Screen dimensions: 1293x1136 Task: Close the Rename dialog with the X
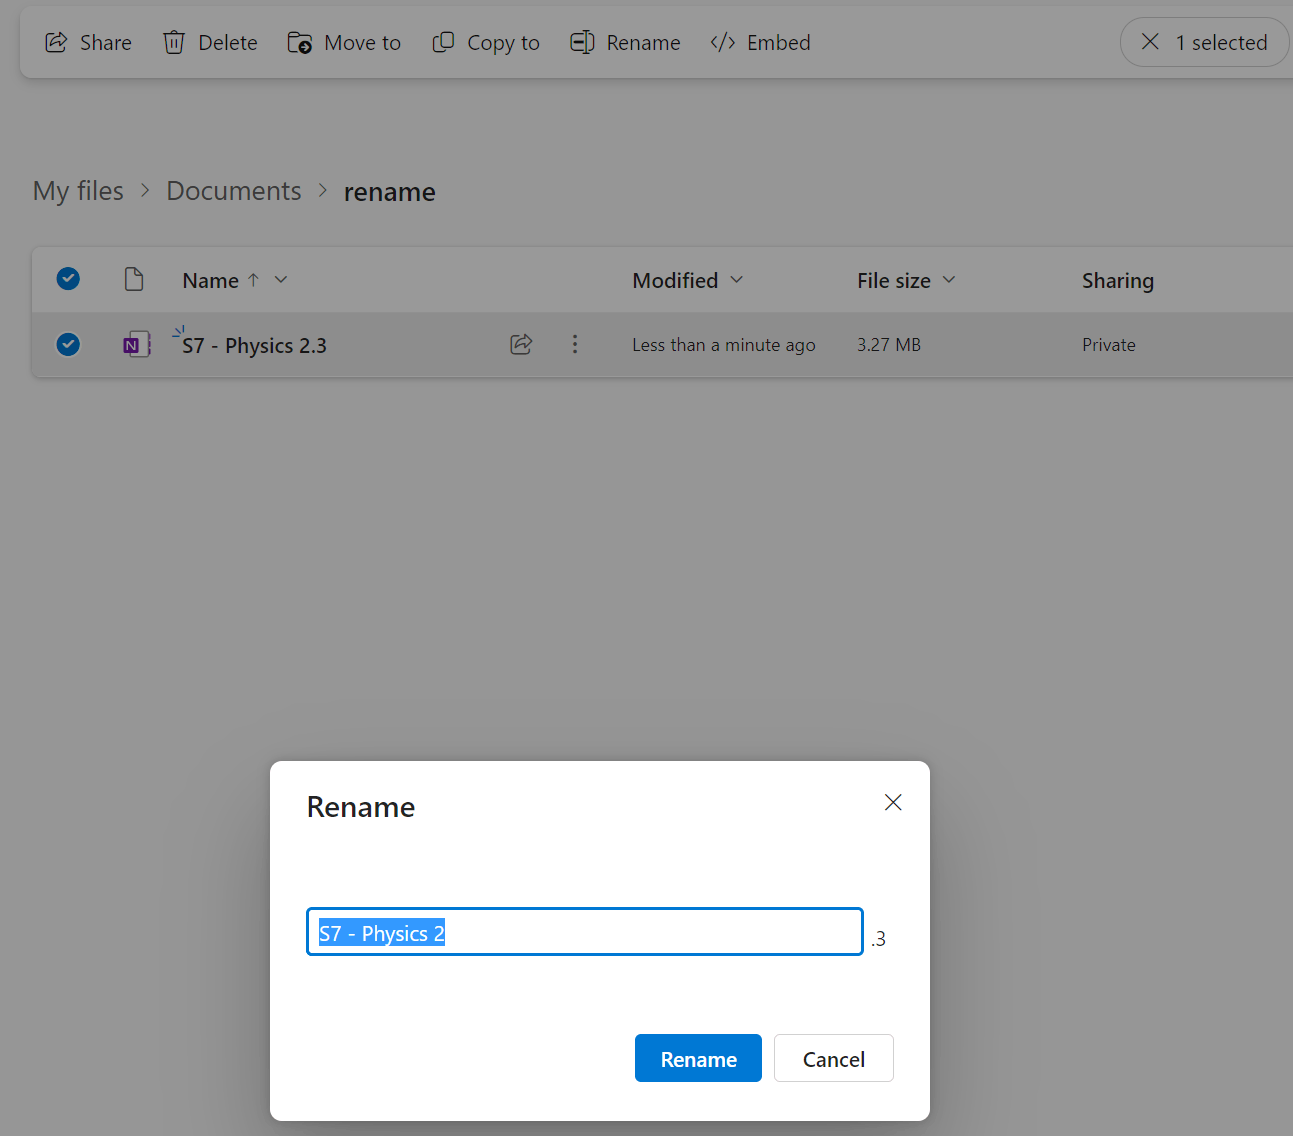tap(893, 802)
